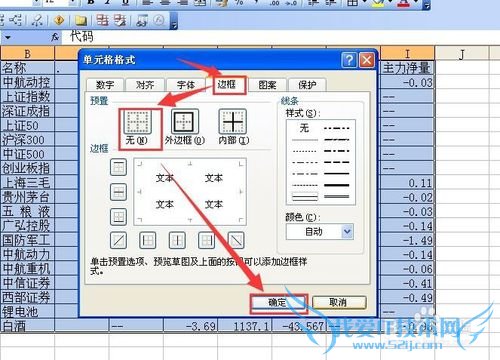Select the cell 名称
The width and height of the screenshot is (500, 360).
point(27,68)
